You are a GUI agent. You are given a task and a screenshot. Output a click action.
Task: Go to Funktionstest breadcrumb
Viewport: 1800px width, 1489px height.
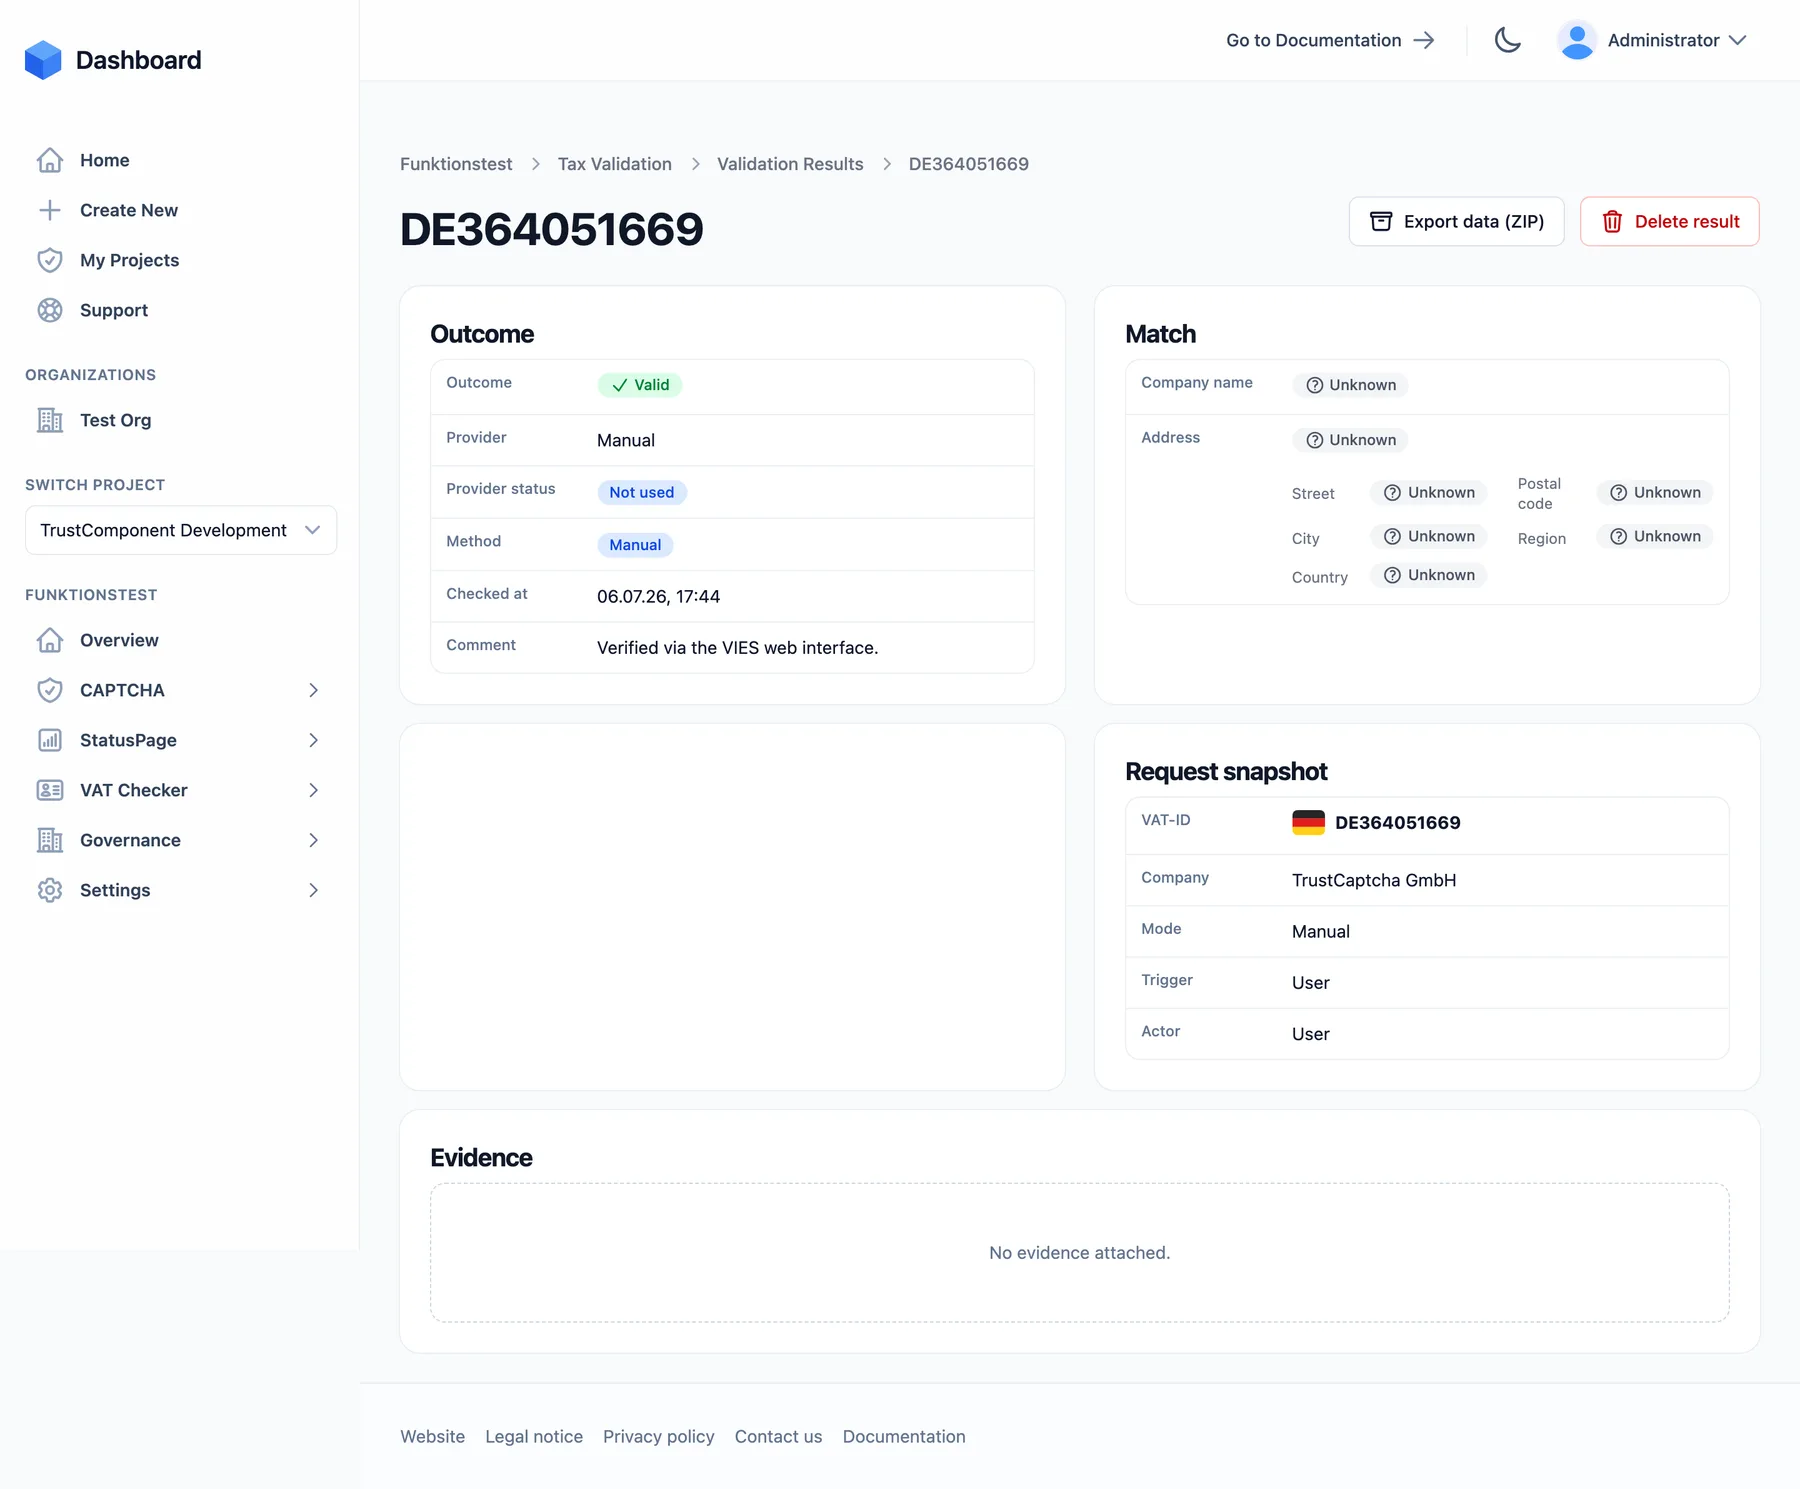pos(456,164)
